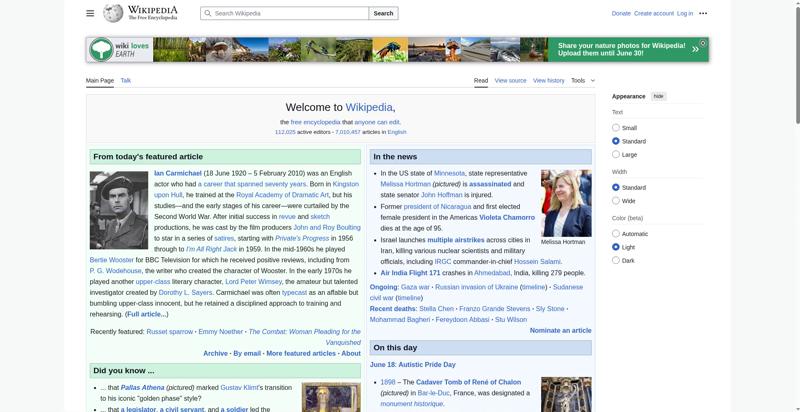The width and height of the screenshot is (800, 412).
Task: Open June 18: Autistic Pride Day link
Action: (x=413, y=365)
